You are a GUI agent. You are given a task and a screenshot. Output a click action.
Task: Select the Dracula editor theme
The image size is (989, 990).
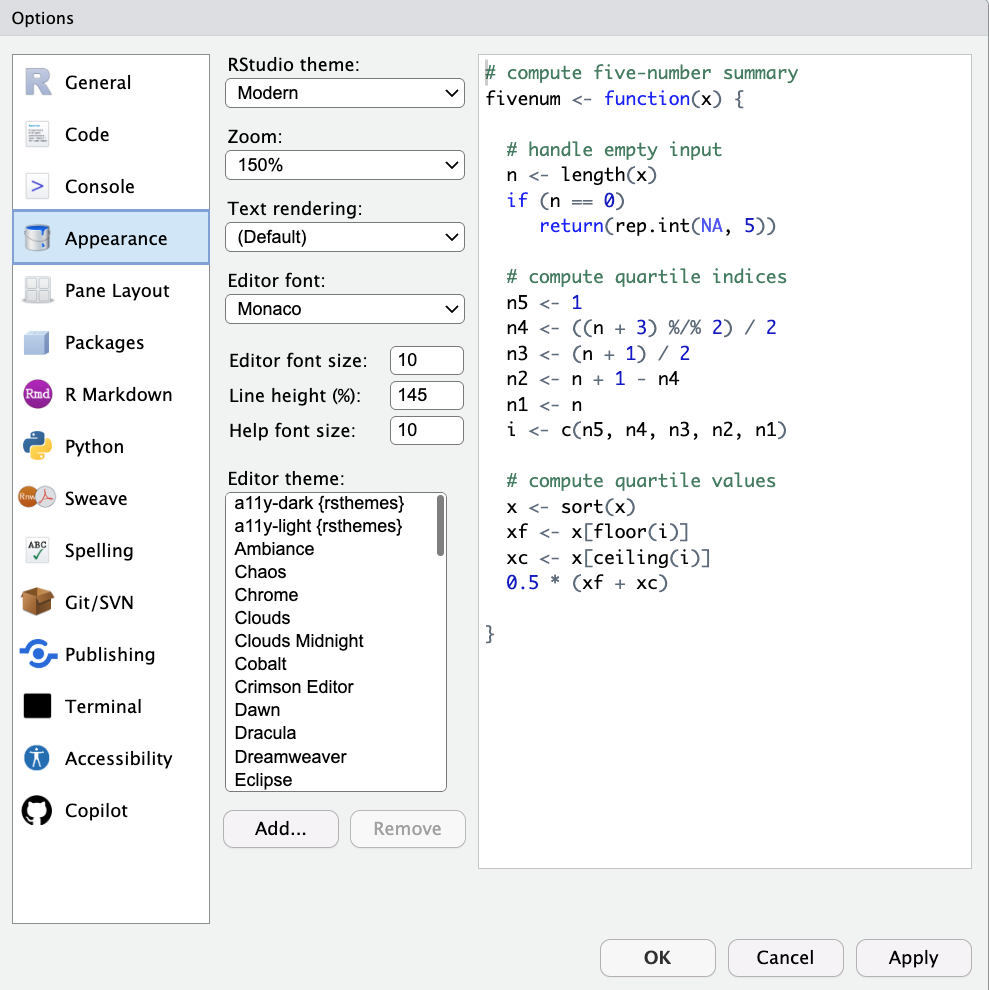coord(265,733)
